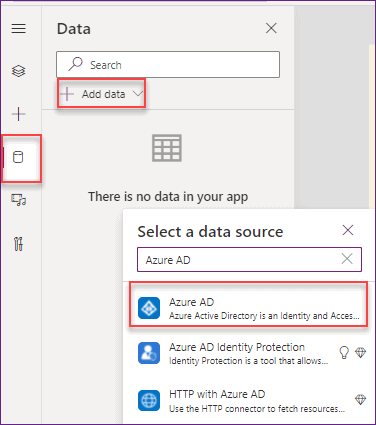
Task: Click the premium diamond icon for Identity Protection
Action: pyautogui.click(x=360, y=352)
